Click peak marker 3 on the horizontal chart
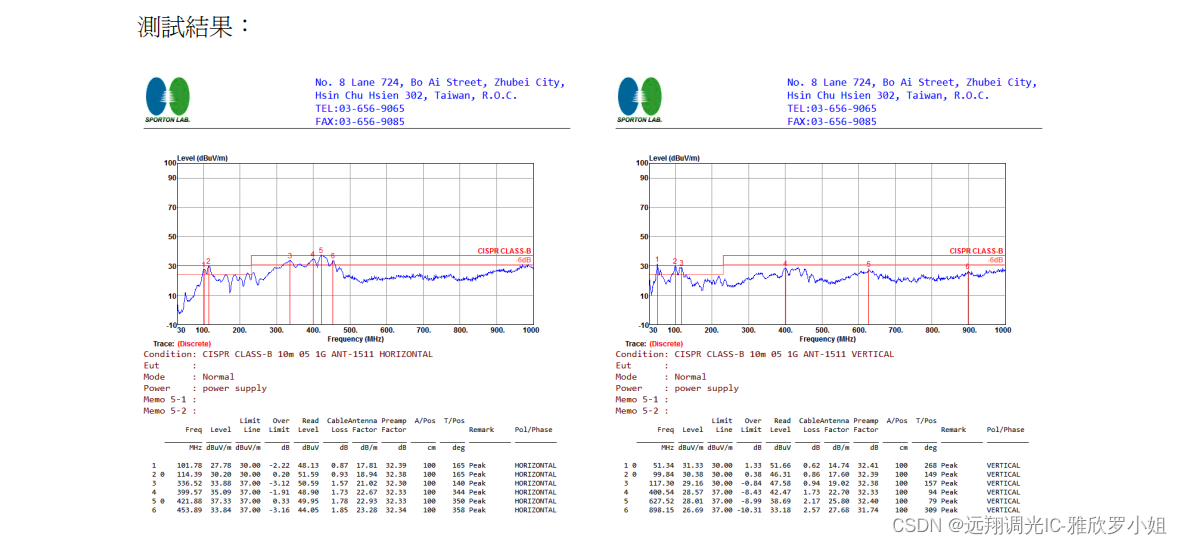Viewport: 1182px width, 544px height. coord(289,256)
